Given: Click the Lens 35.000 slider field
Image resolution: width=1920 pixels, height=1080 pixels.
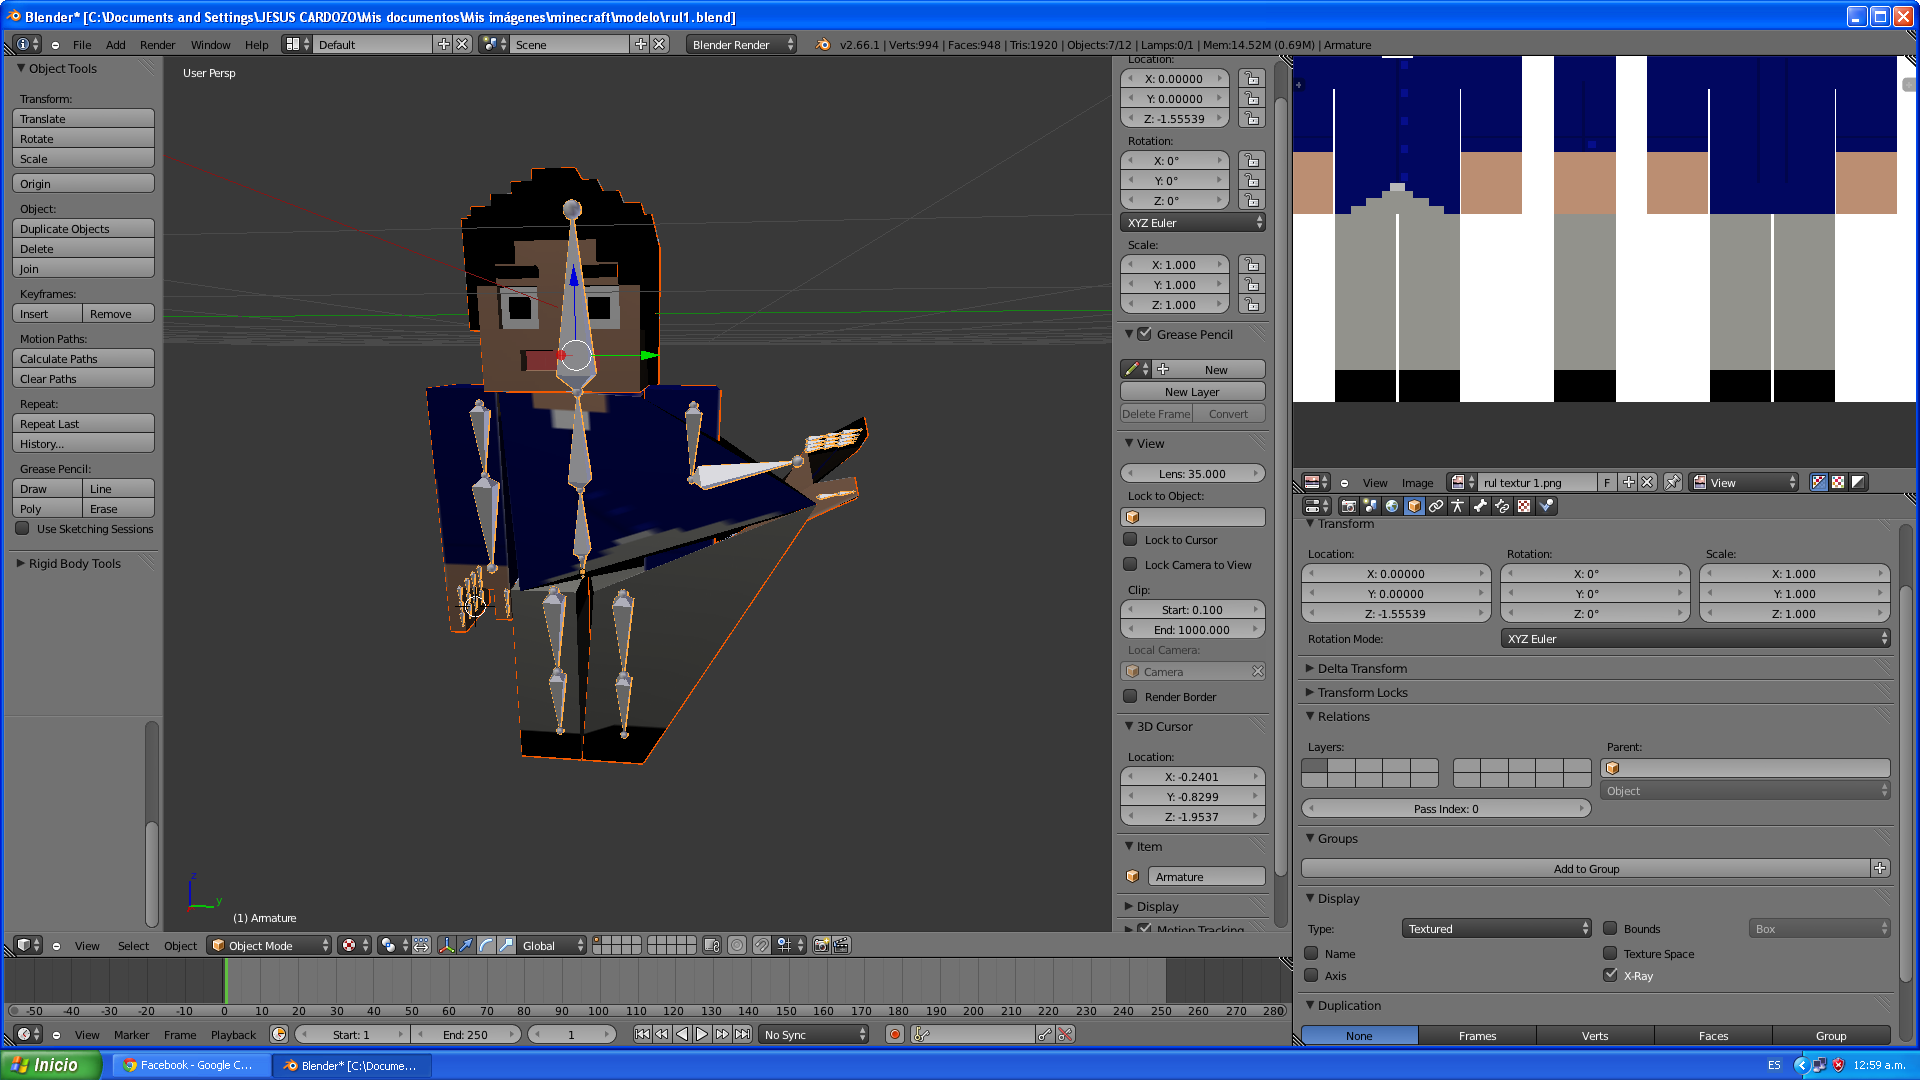Looking at the screenshot, I should coord(1192,474).
